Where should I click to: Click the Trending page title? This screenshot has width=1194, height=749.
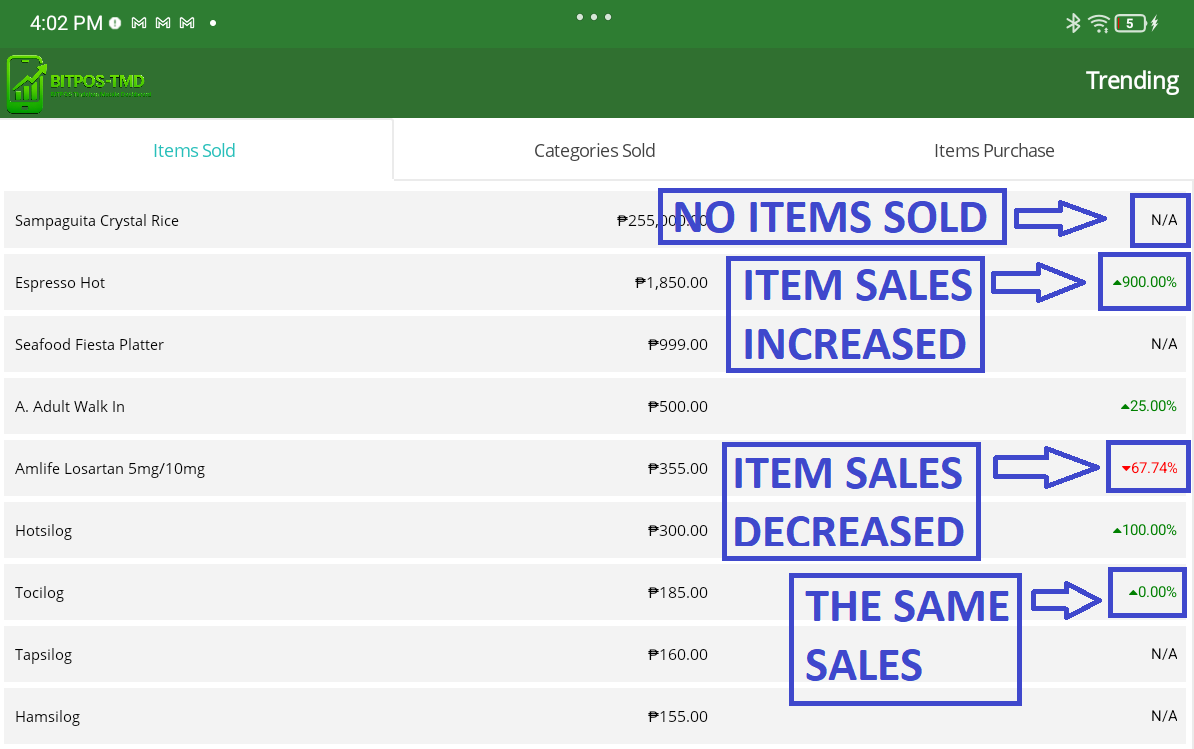1132,81
